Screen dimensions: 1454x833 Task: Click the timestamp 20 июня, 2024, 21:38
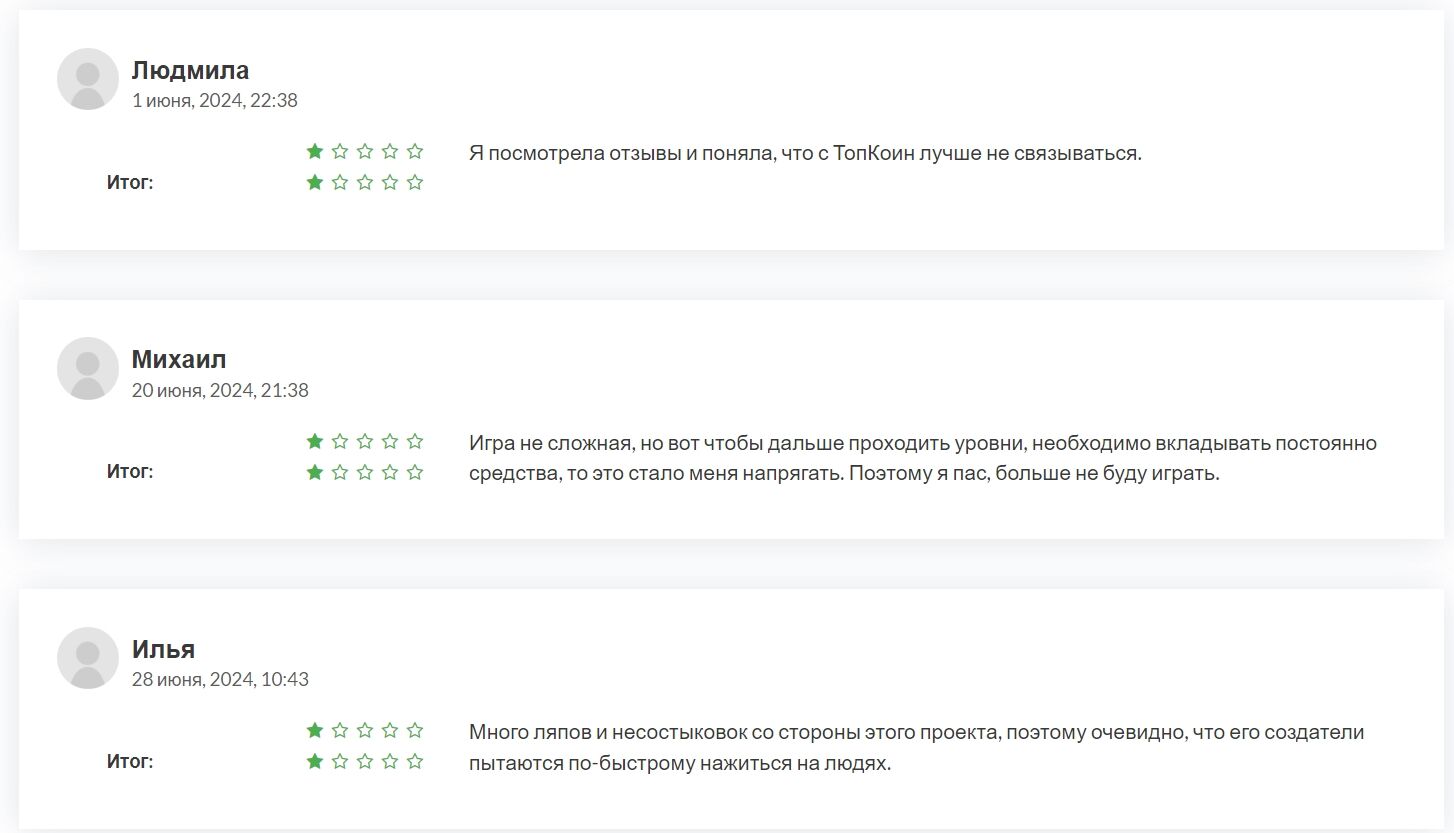(221, 390)
